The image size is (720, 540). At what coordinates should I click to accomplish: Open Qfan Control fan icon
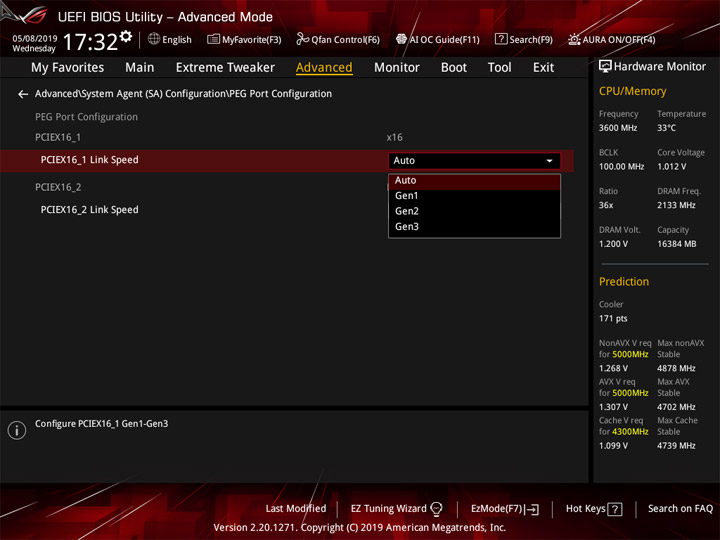[302, 39]
